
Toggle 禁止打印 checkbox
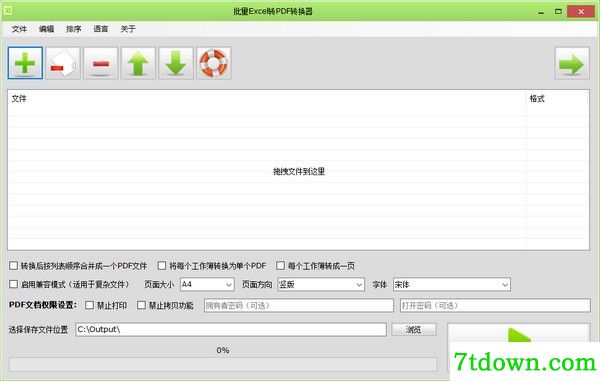point(89,305)
